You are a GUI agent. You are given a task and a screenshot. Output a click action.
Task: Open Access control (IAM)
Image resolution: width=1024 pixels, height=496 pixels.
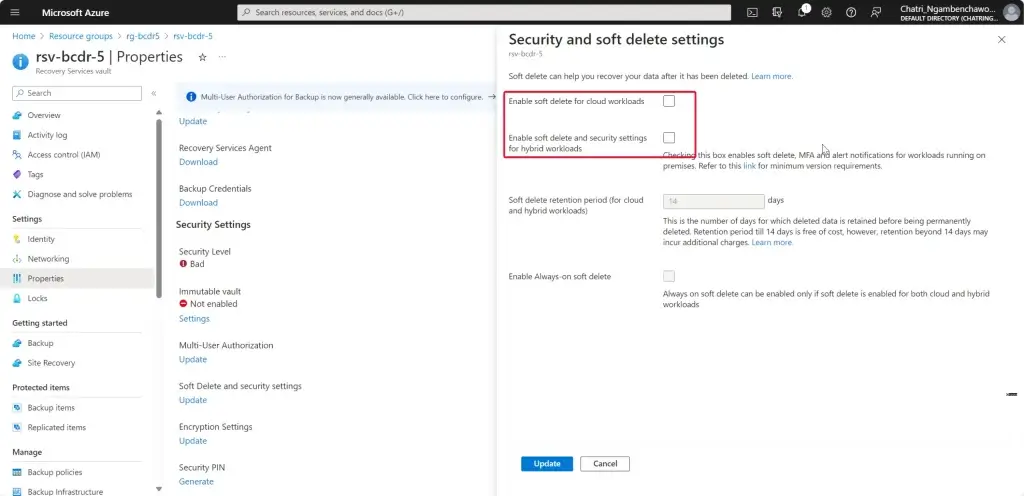(63, 155)
